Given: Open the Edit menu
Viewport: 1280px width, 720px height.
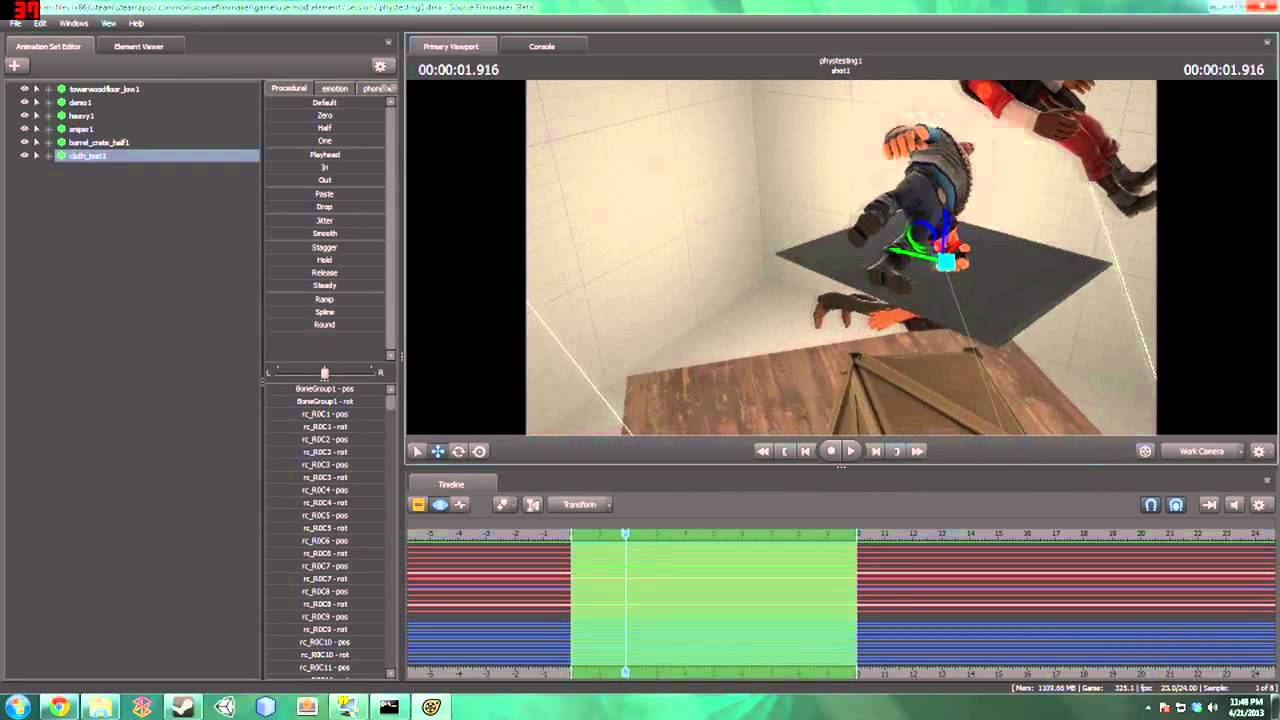Looking at the screenshot, I should point(40,23).
